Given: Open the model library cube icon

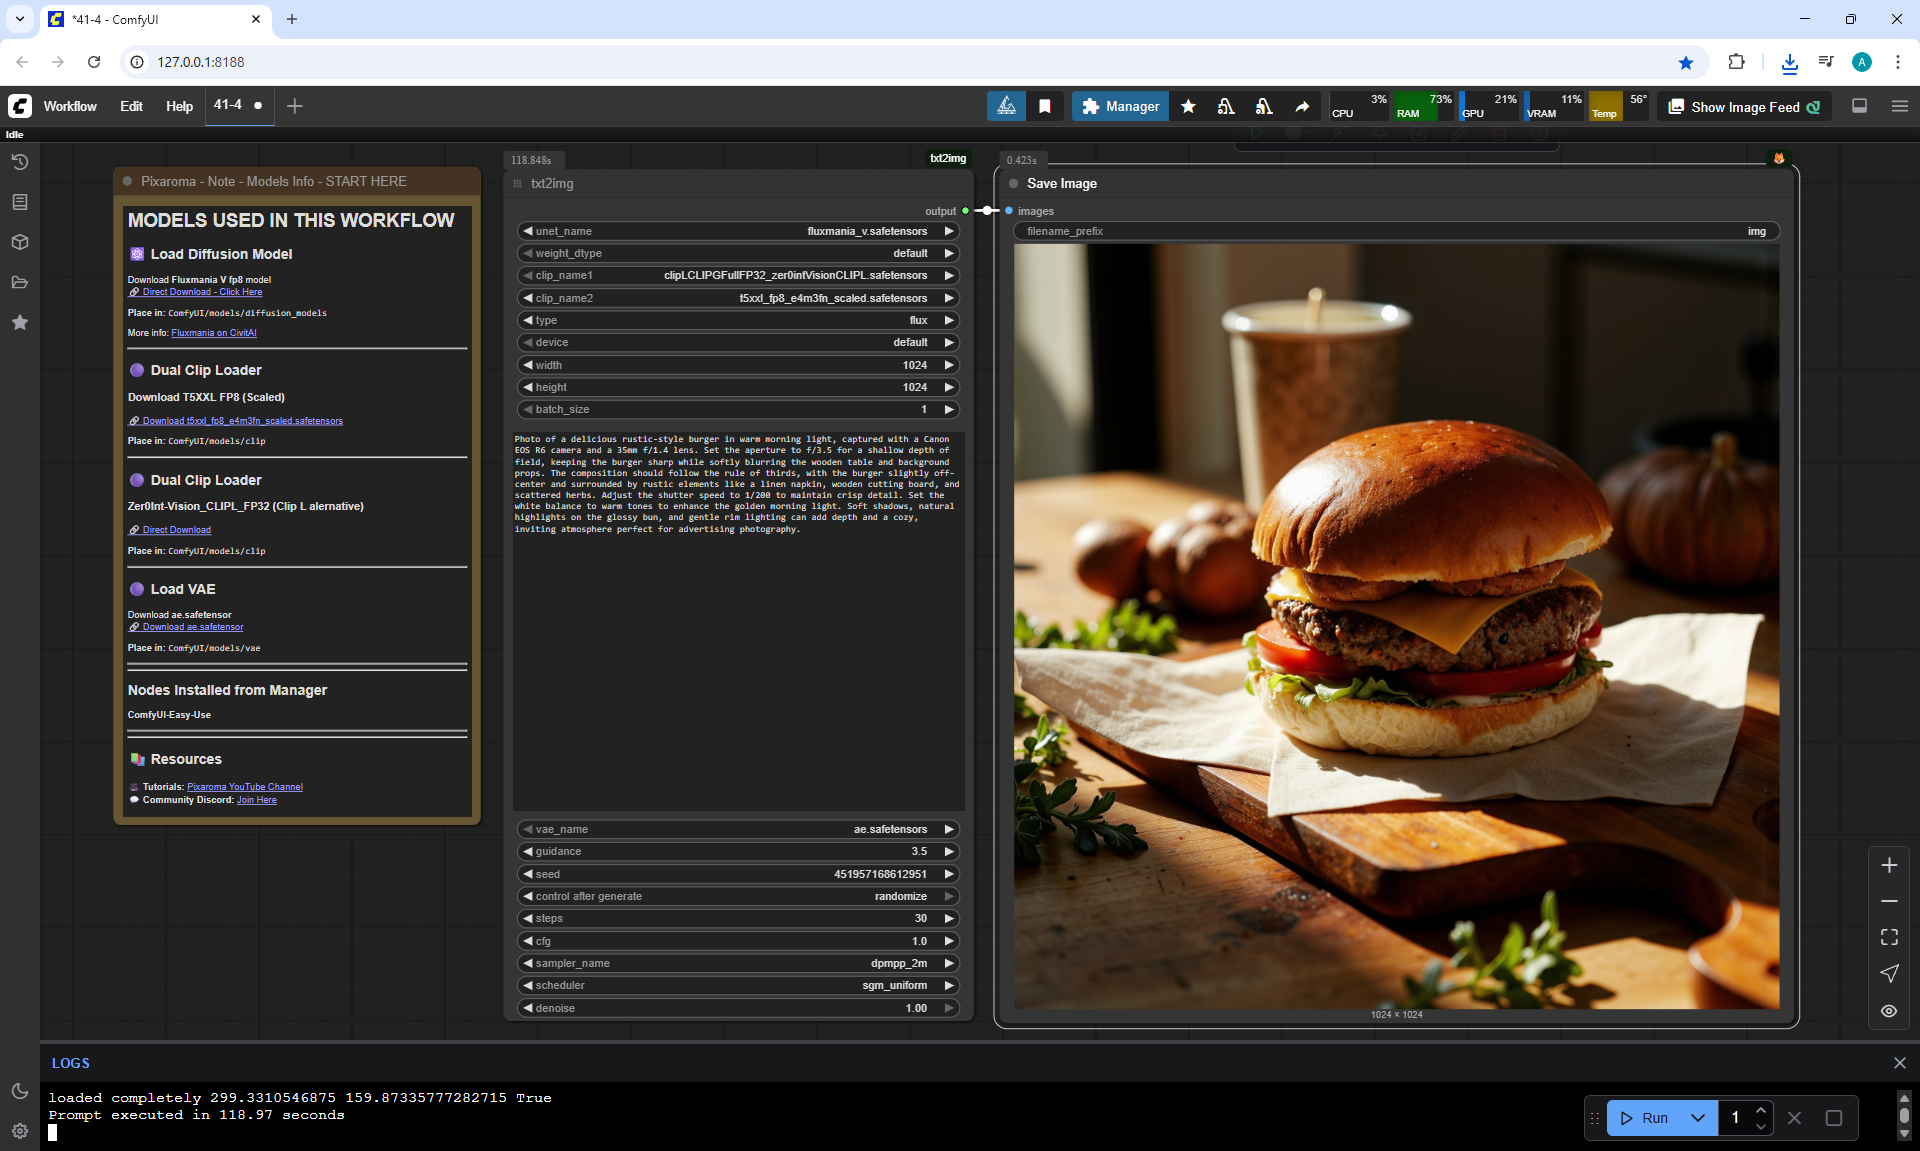Looking at the screenshot, I should coord(19,242).
